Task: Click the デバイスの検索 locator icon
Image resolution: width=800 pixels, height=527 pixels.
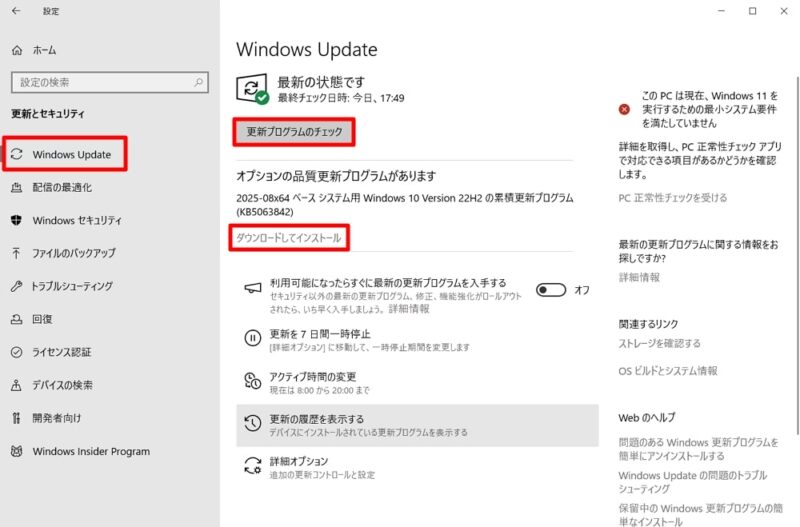Action: point(17,385)
